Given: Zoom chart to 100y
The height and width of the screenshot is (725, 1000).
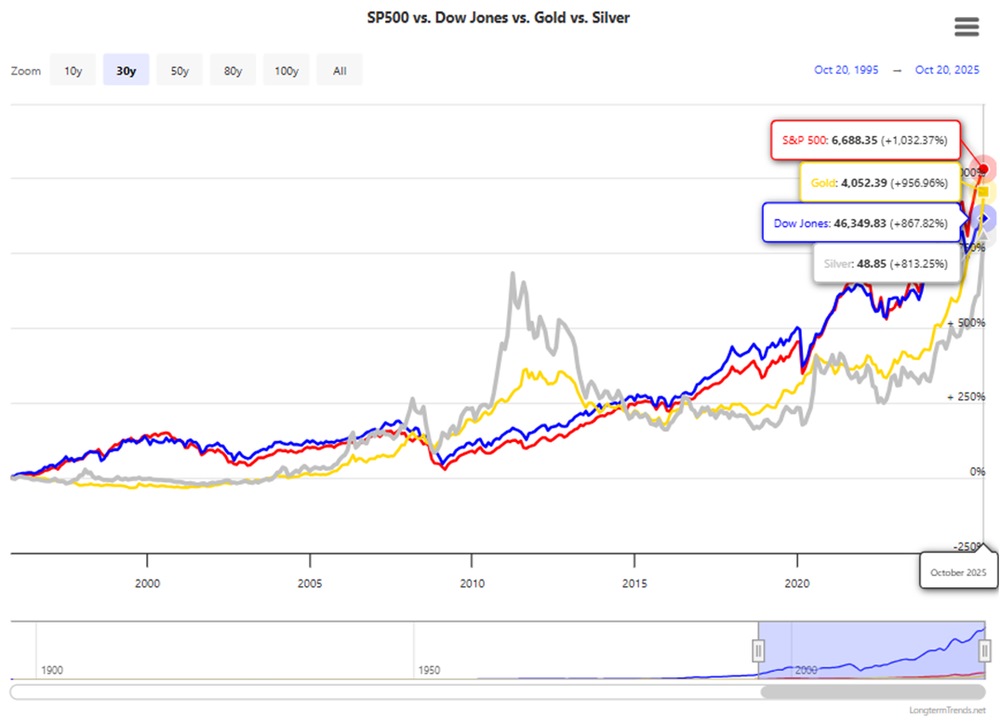Looking at the screenshot, I should point(286,71).
